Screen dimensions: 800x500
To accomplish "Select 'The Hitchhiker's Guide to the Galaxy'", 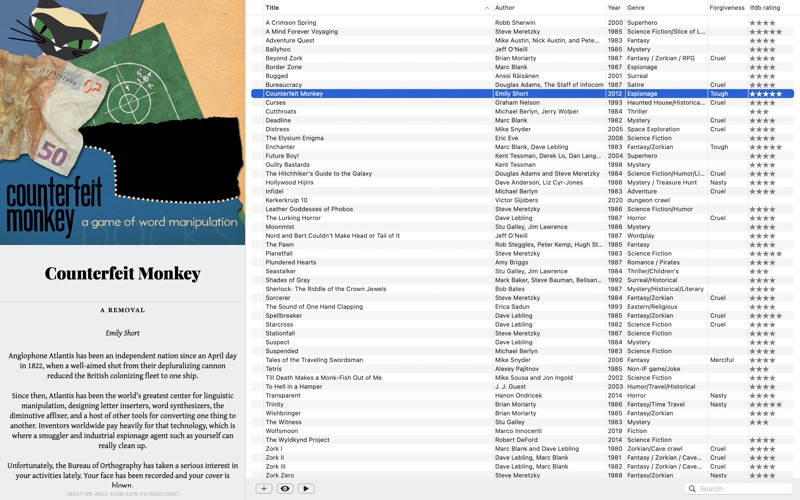I will [x=522, y=173].
